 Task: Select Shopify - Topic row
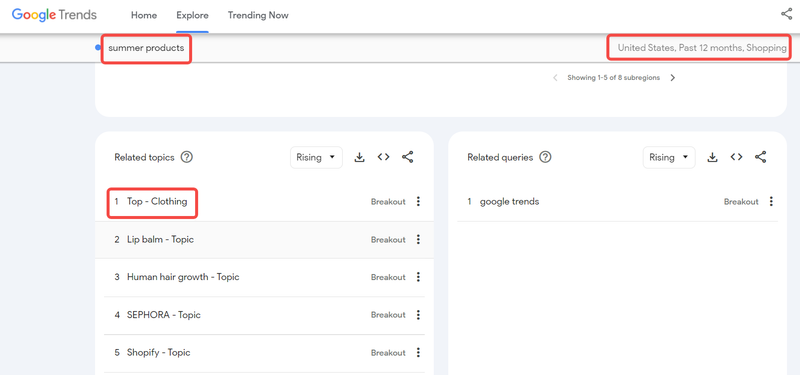(264, 353)
